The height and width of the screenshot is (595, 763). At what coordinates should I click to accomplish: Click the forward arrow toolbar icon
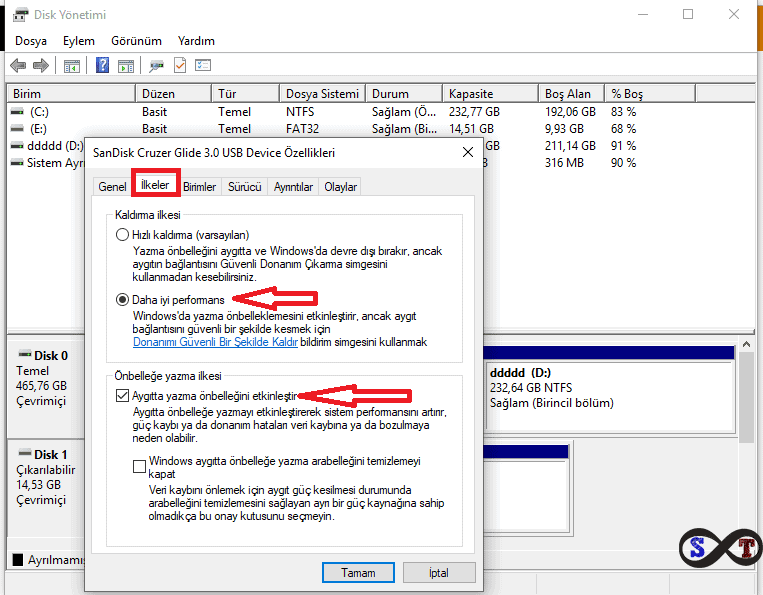click(41, 65)
